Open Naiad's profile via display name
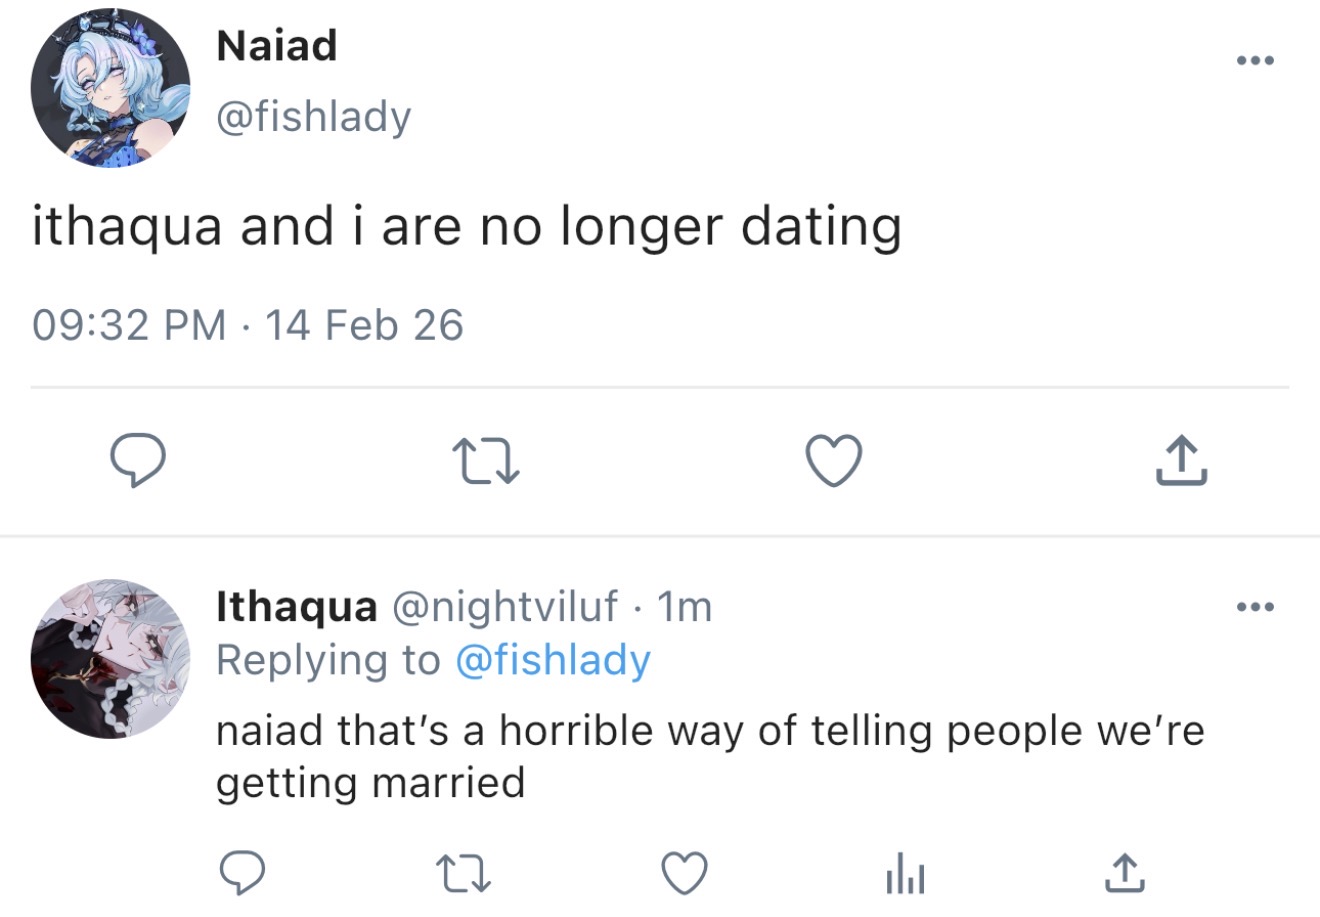The image size is (1320, 917). tap(277, 46)
